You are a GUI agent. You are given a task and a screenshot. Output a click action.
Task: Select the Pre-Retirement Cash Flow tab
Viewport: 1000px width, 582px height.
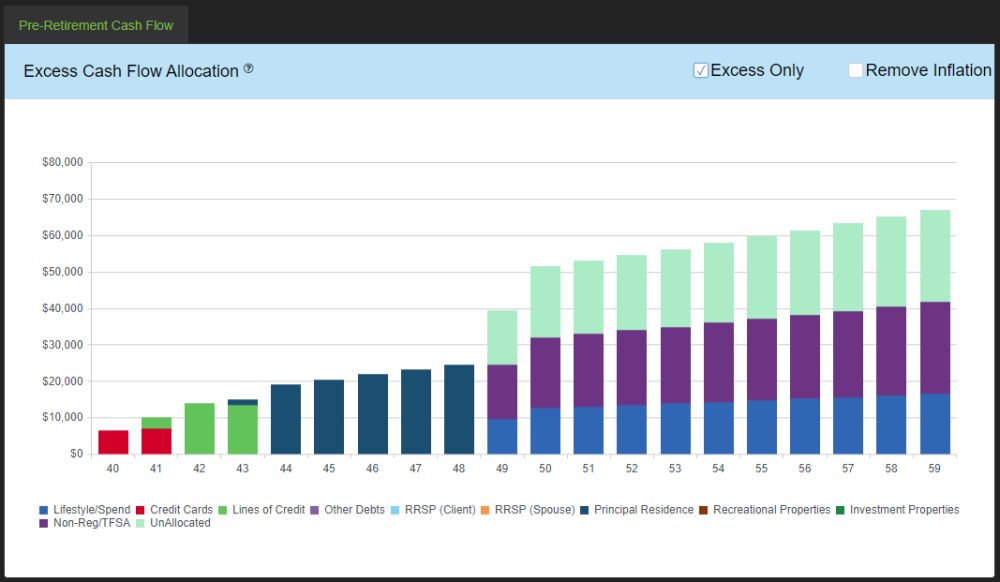point(95,24)
